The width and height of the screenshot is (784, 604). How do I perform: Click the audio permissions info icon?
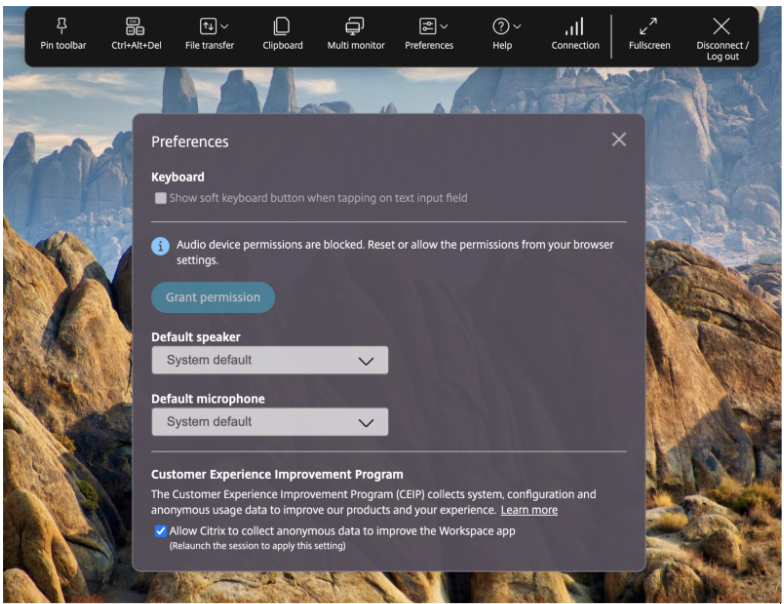tap(160, 246)
